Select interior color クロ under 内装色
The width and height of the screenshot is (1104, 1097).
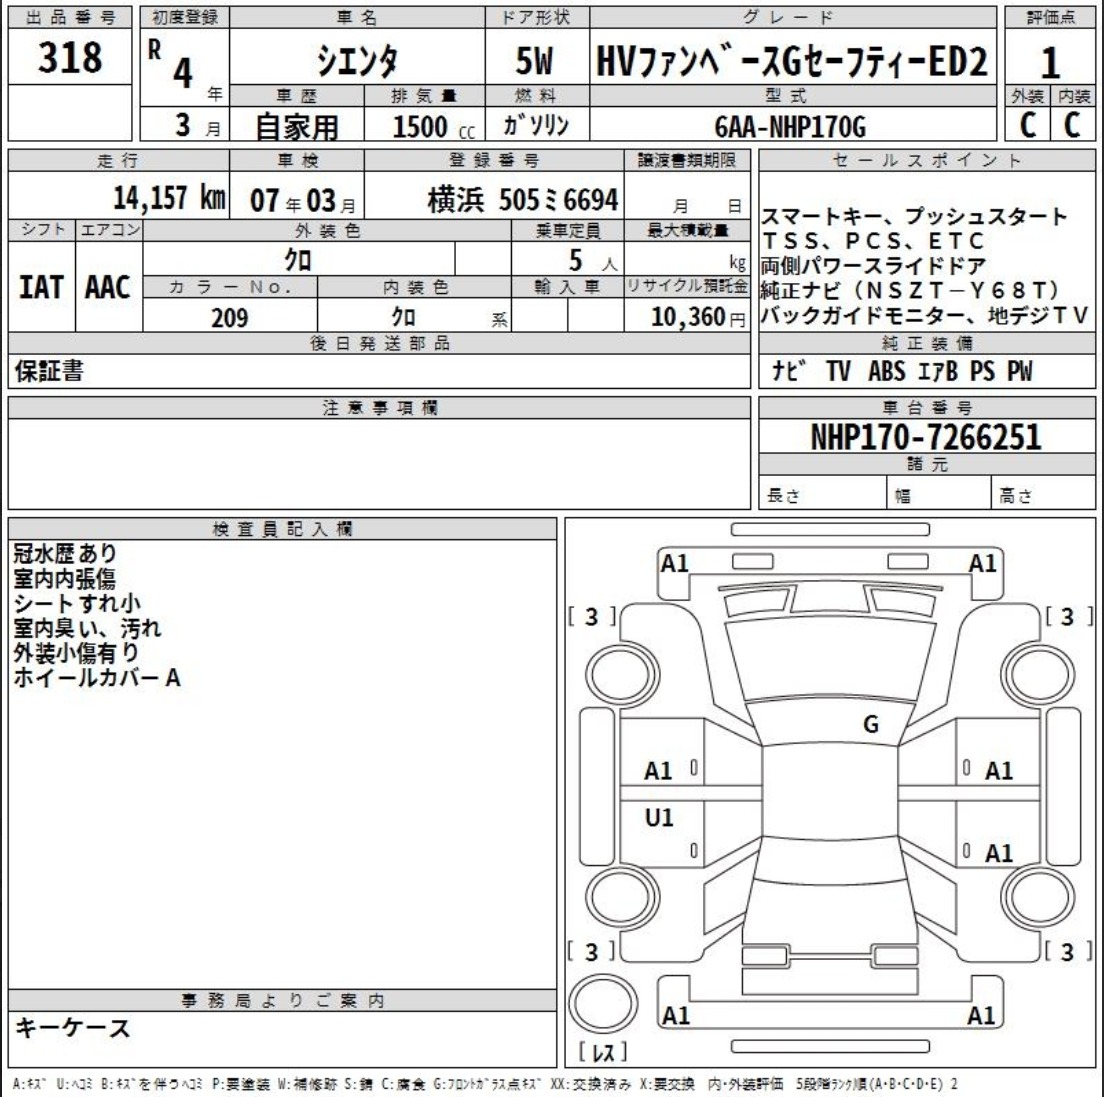(x=403, y=317)
